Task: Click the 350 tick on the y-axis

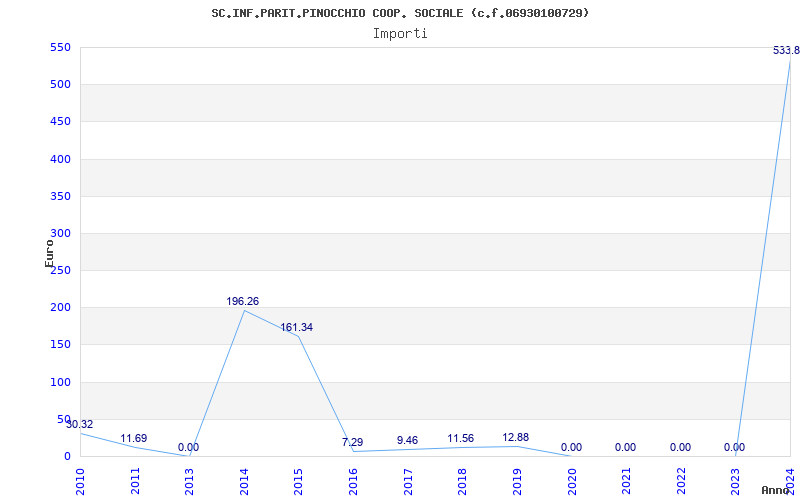Action: pyautogui.click(x=60, y=196)
